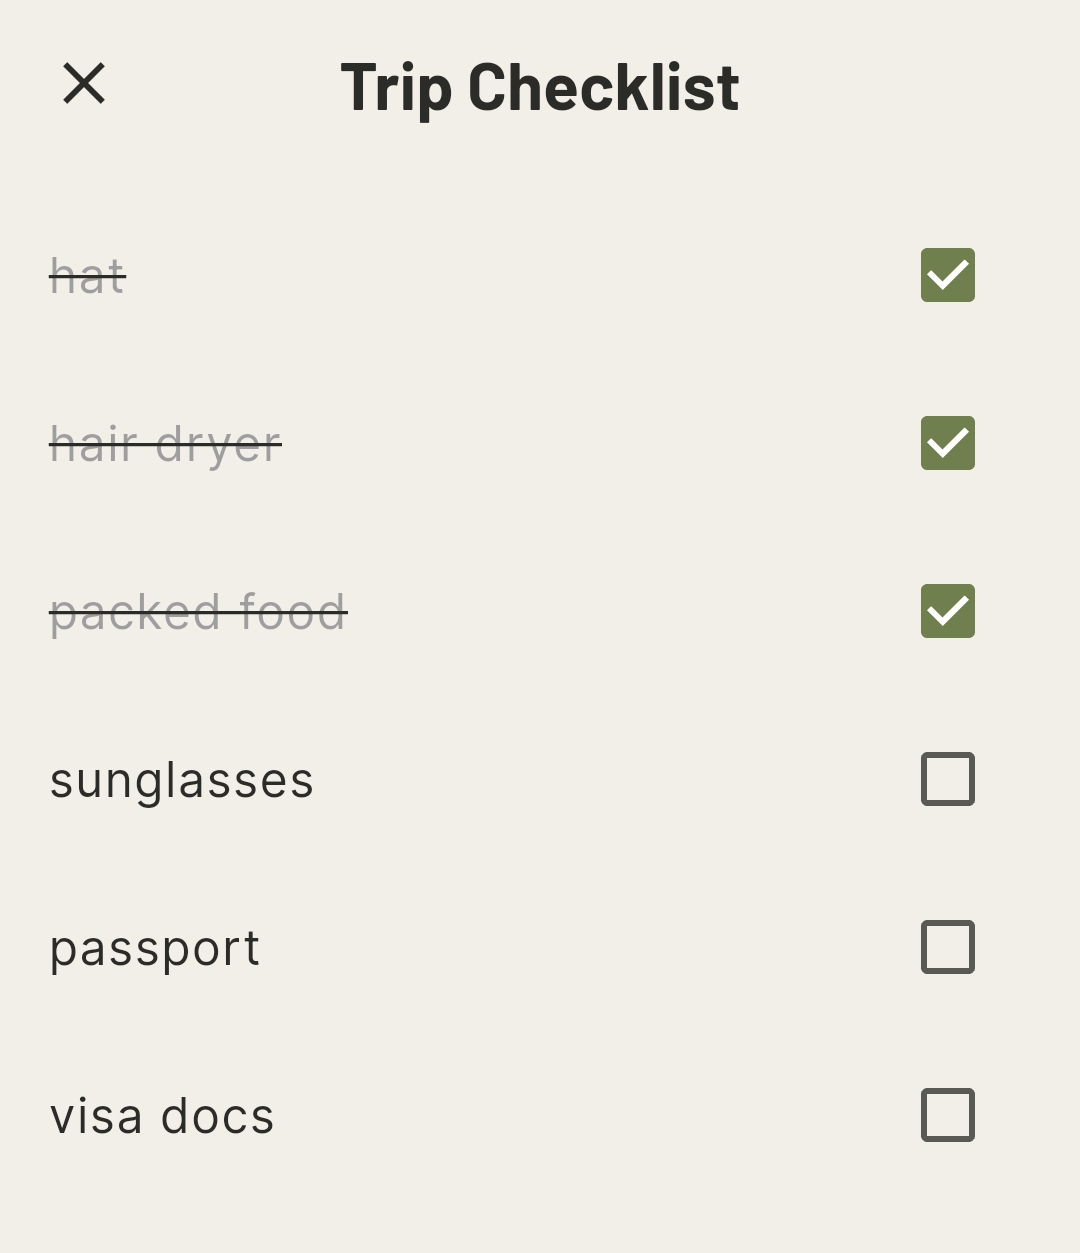Click the Trip Checklist title

click(x=540, y=87)
